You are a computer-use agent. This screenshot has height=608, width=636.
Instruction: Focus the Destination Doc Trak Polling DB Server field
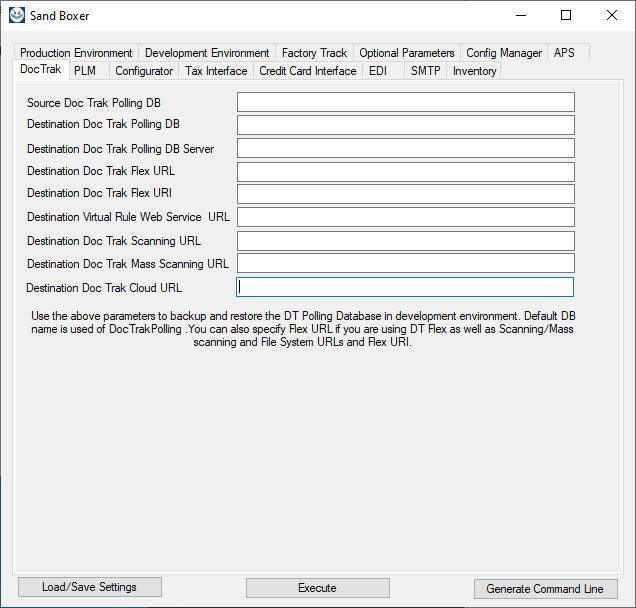coord(405,148)
